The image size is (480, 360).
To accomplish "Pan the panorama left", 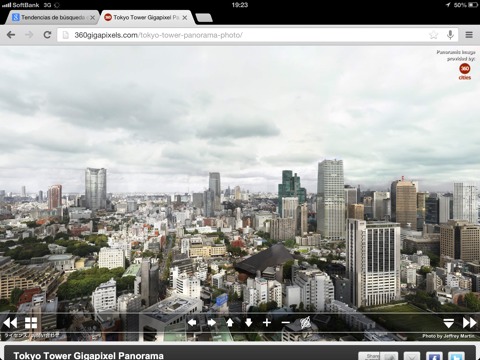I will [192, 322].
